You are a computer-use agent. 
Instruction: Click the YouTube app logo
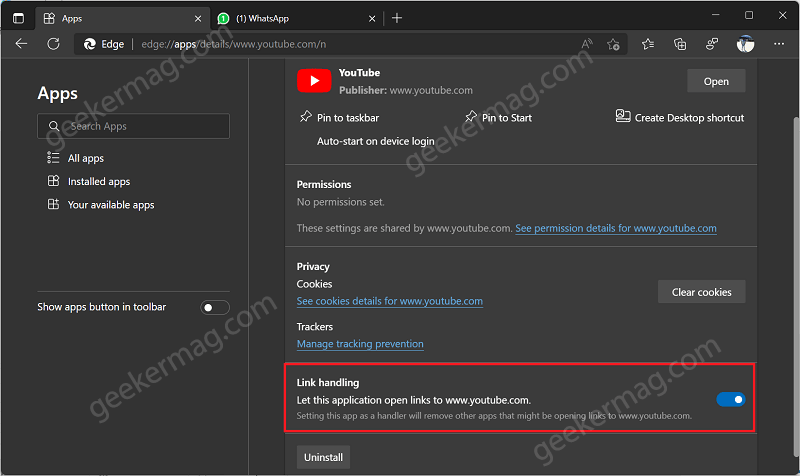(314, 81)
